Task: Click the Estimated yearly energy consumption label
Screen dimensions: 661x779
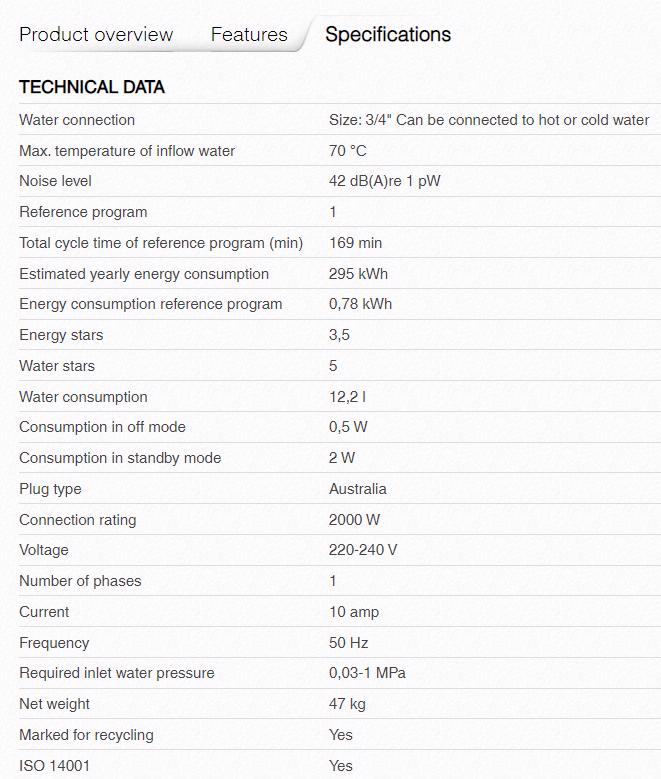Action: [144, 274]
